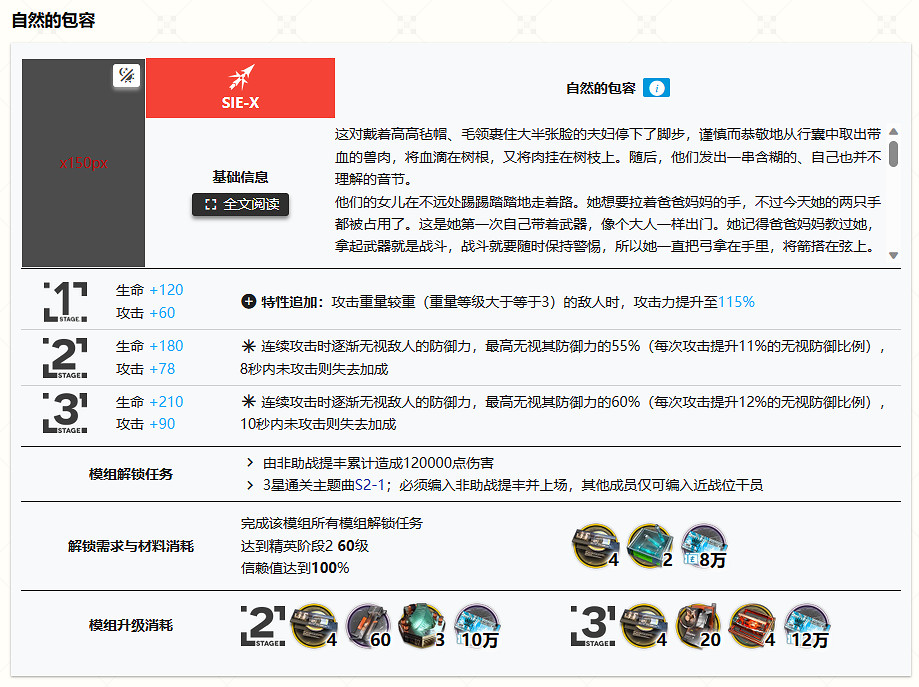The image size is (919, 687).
Task: Click the red crate material icon in Stage 3 costs
Action: click(749, 626)
